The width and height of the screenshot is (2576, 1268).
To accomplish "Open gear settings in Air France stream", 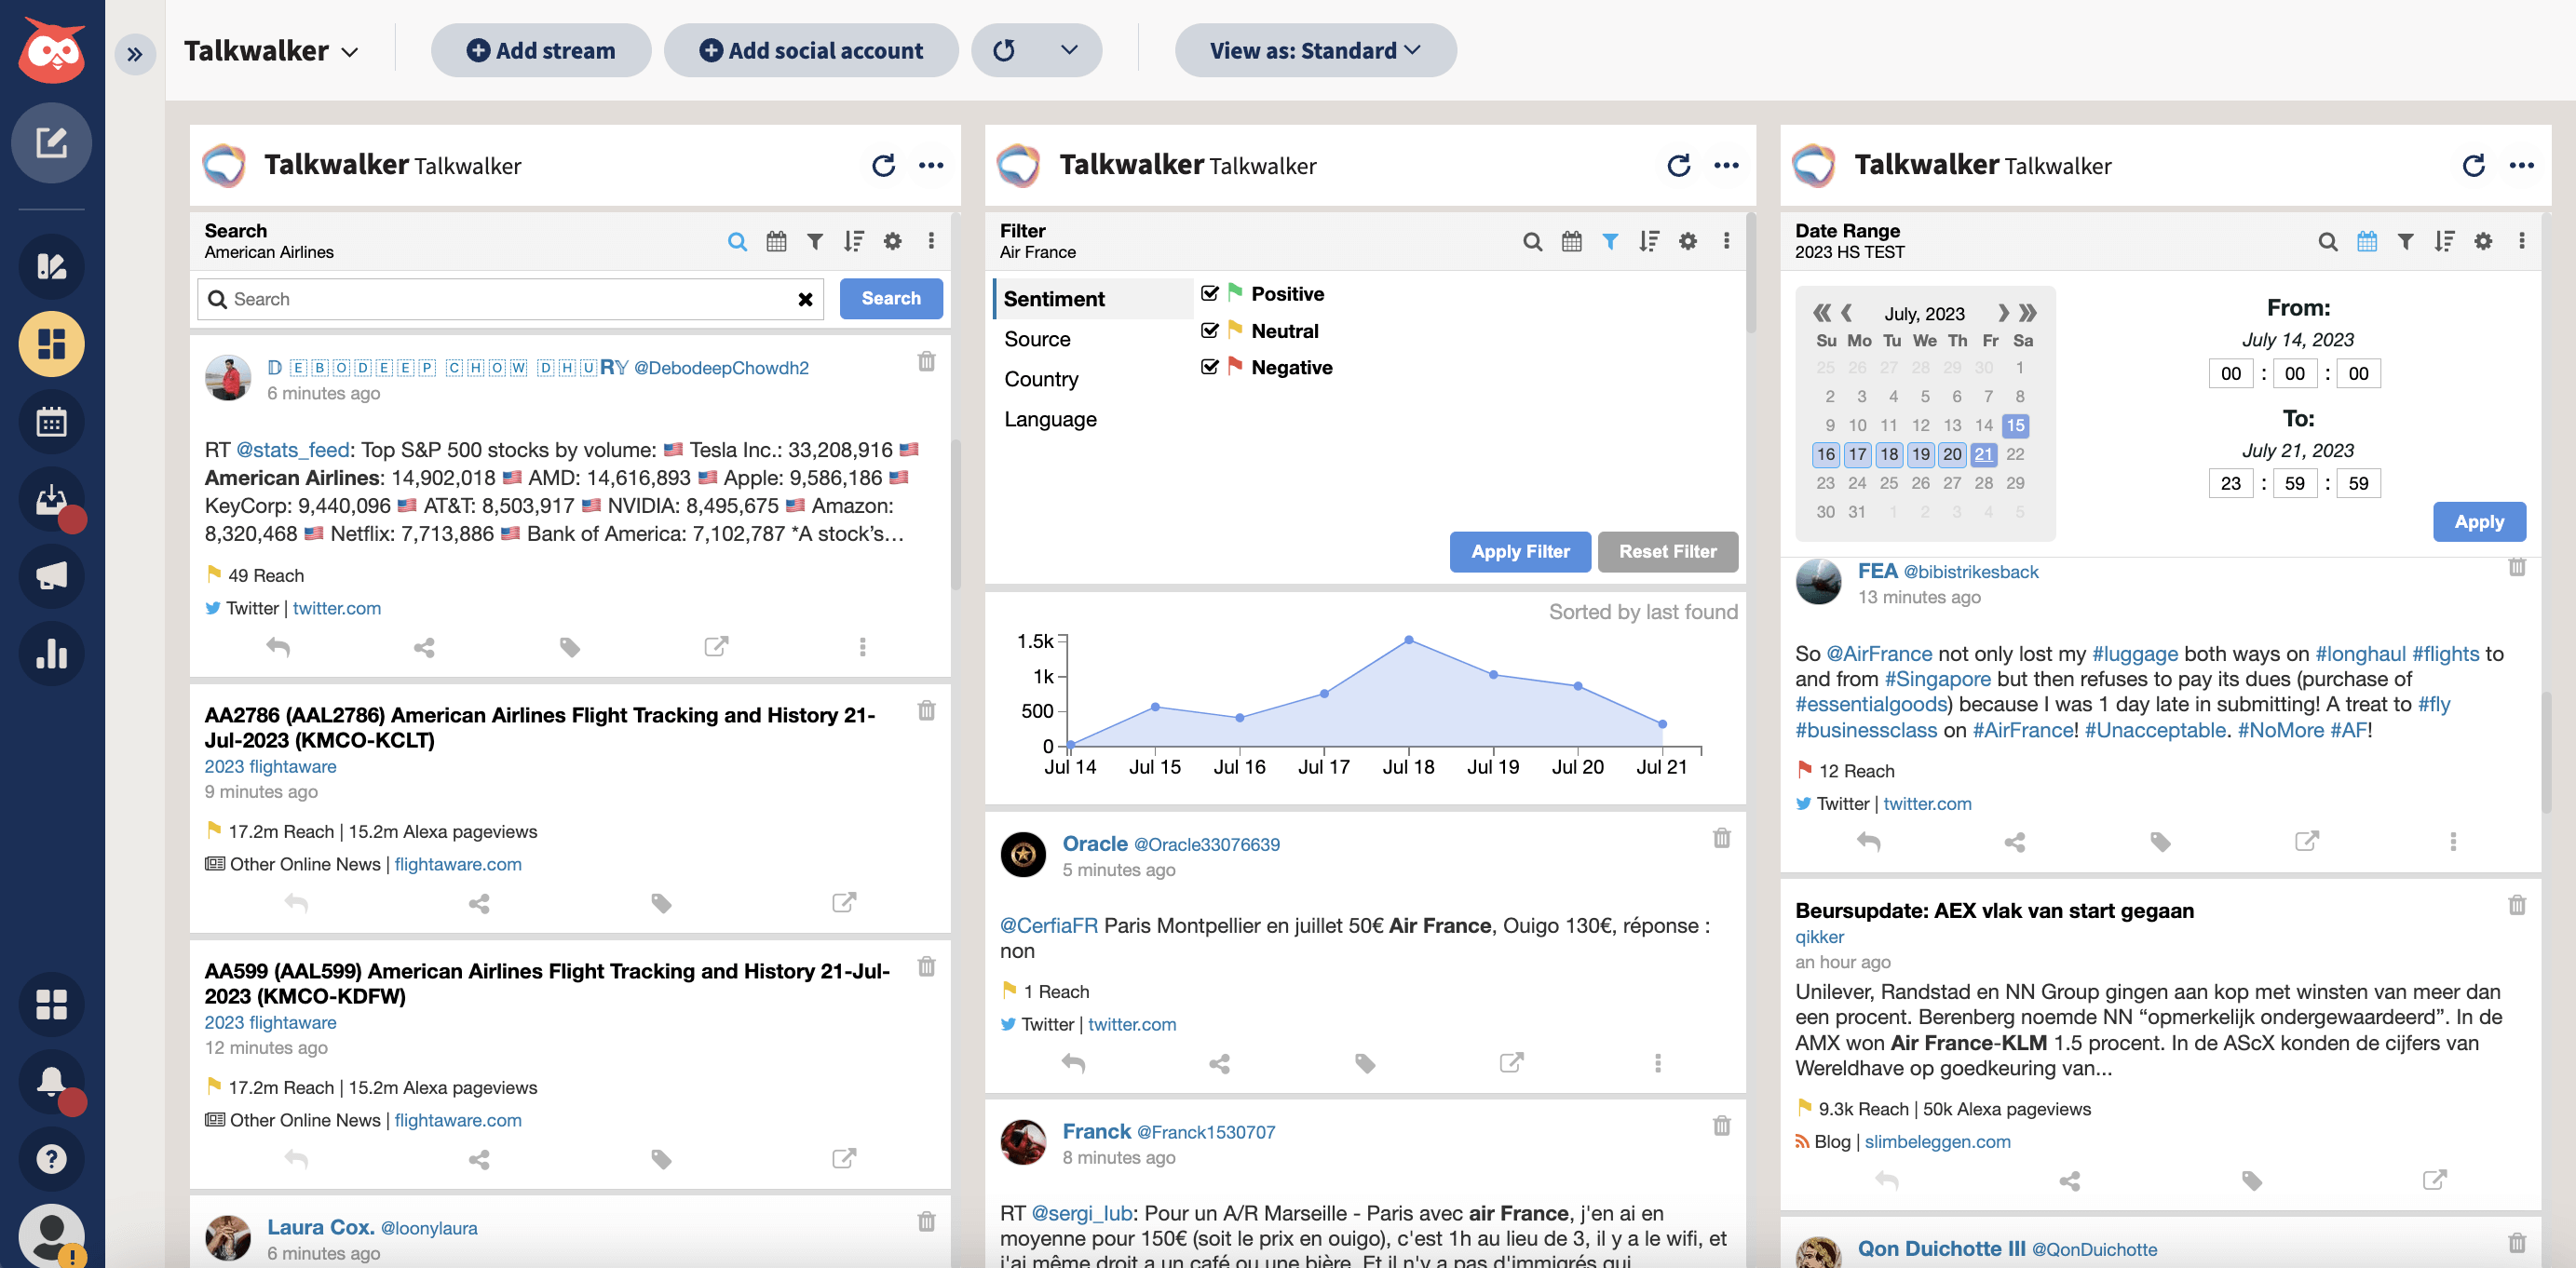I will [x=1687, y=241].
